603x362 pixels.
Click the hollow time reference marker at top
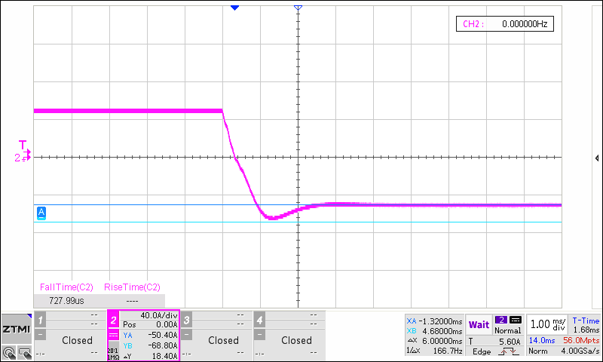[298, 7]
